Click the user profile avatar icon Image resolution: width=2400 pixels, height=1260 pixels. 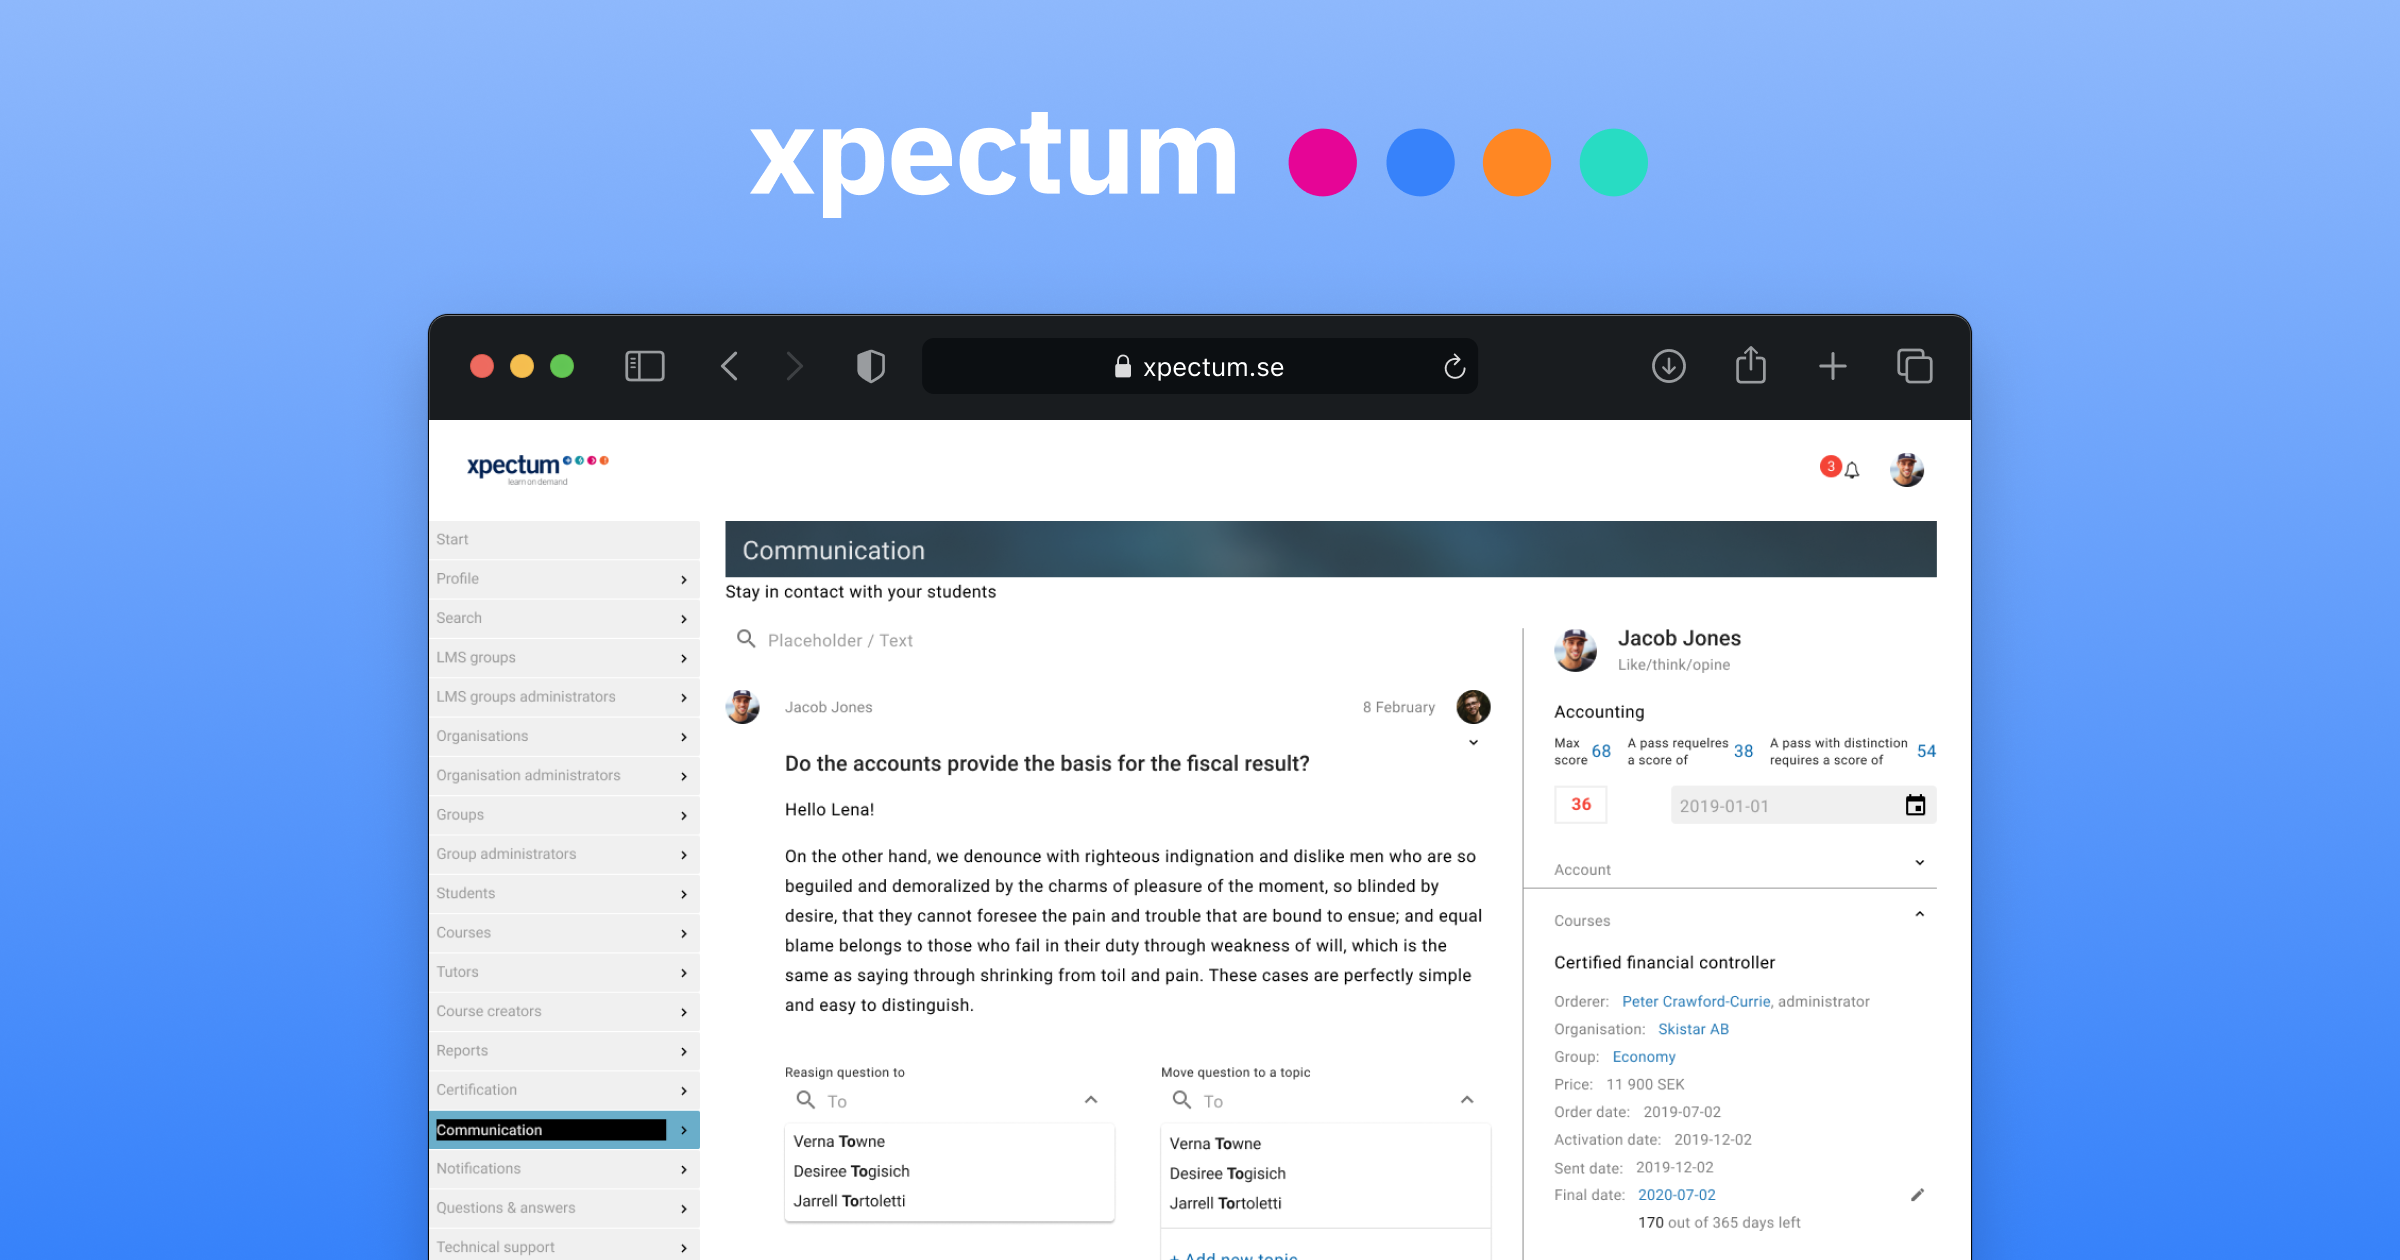[x=1906, y=467]
